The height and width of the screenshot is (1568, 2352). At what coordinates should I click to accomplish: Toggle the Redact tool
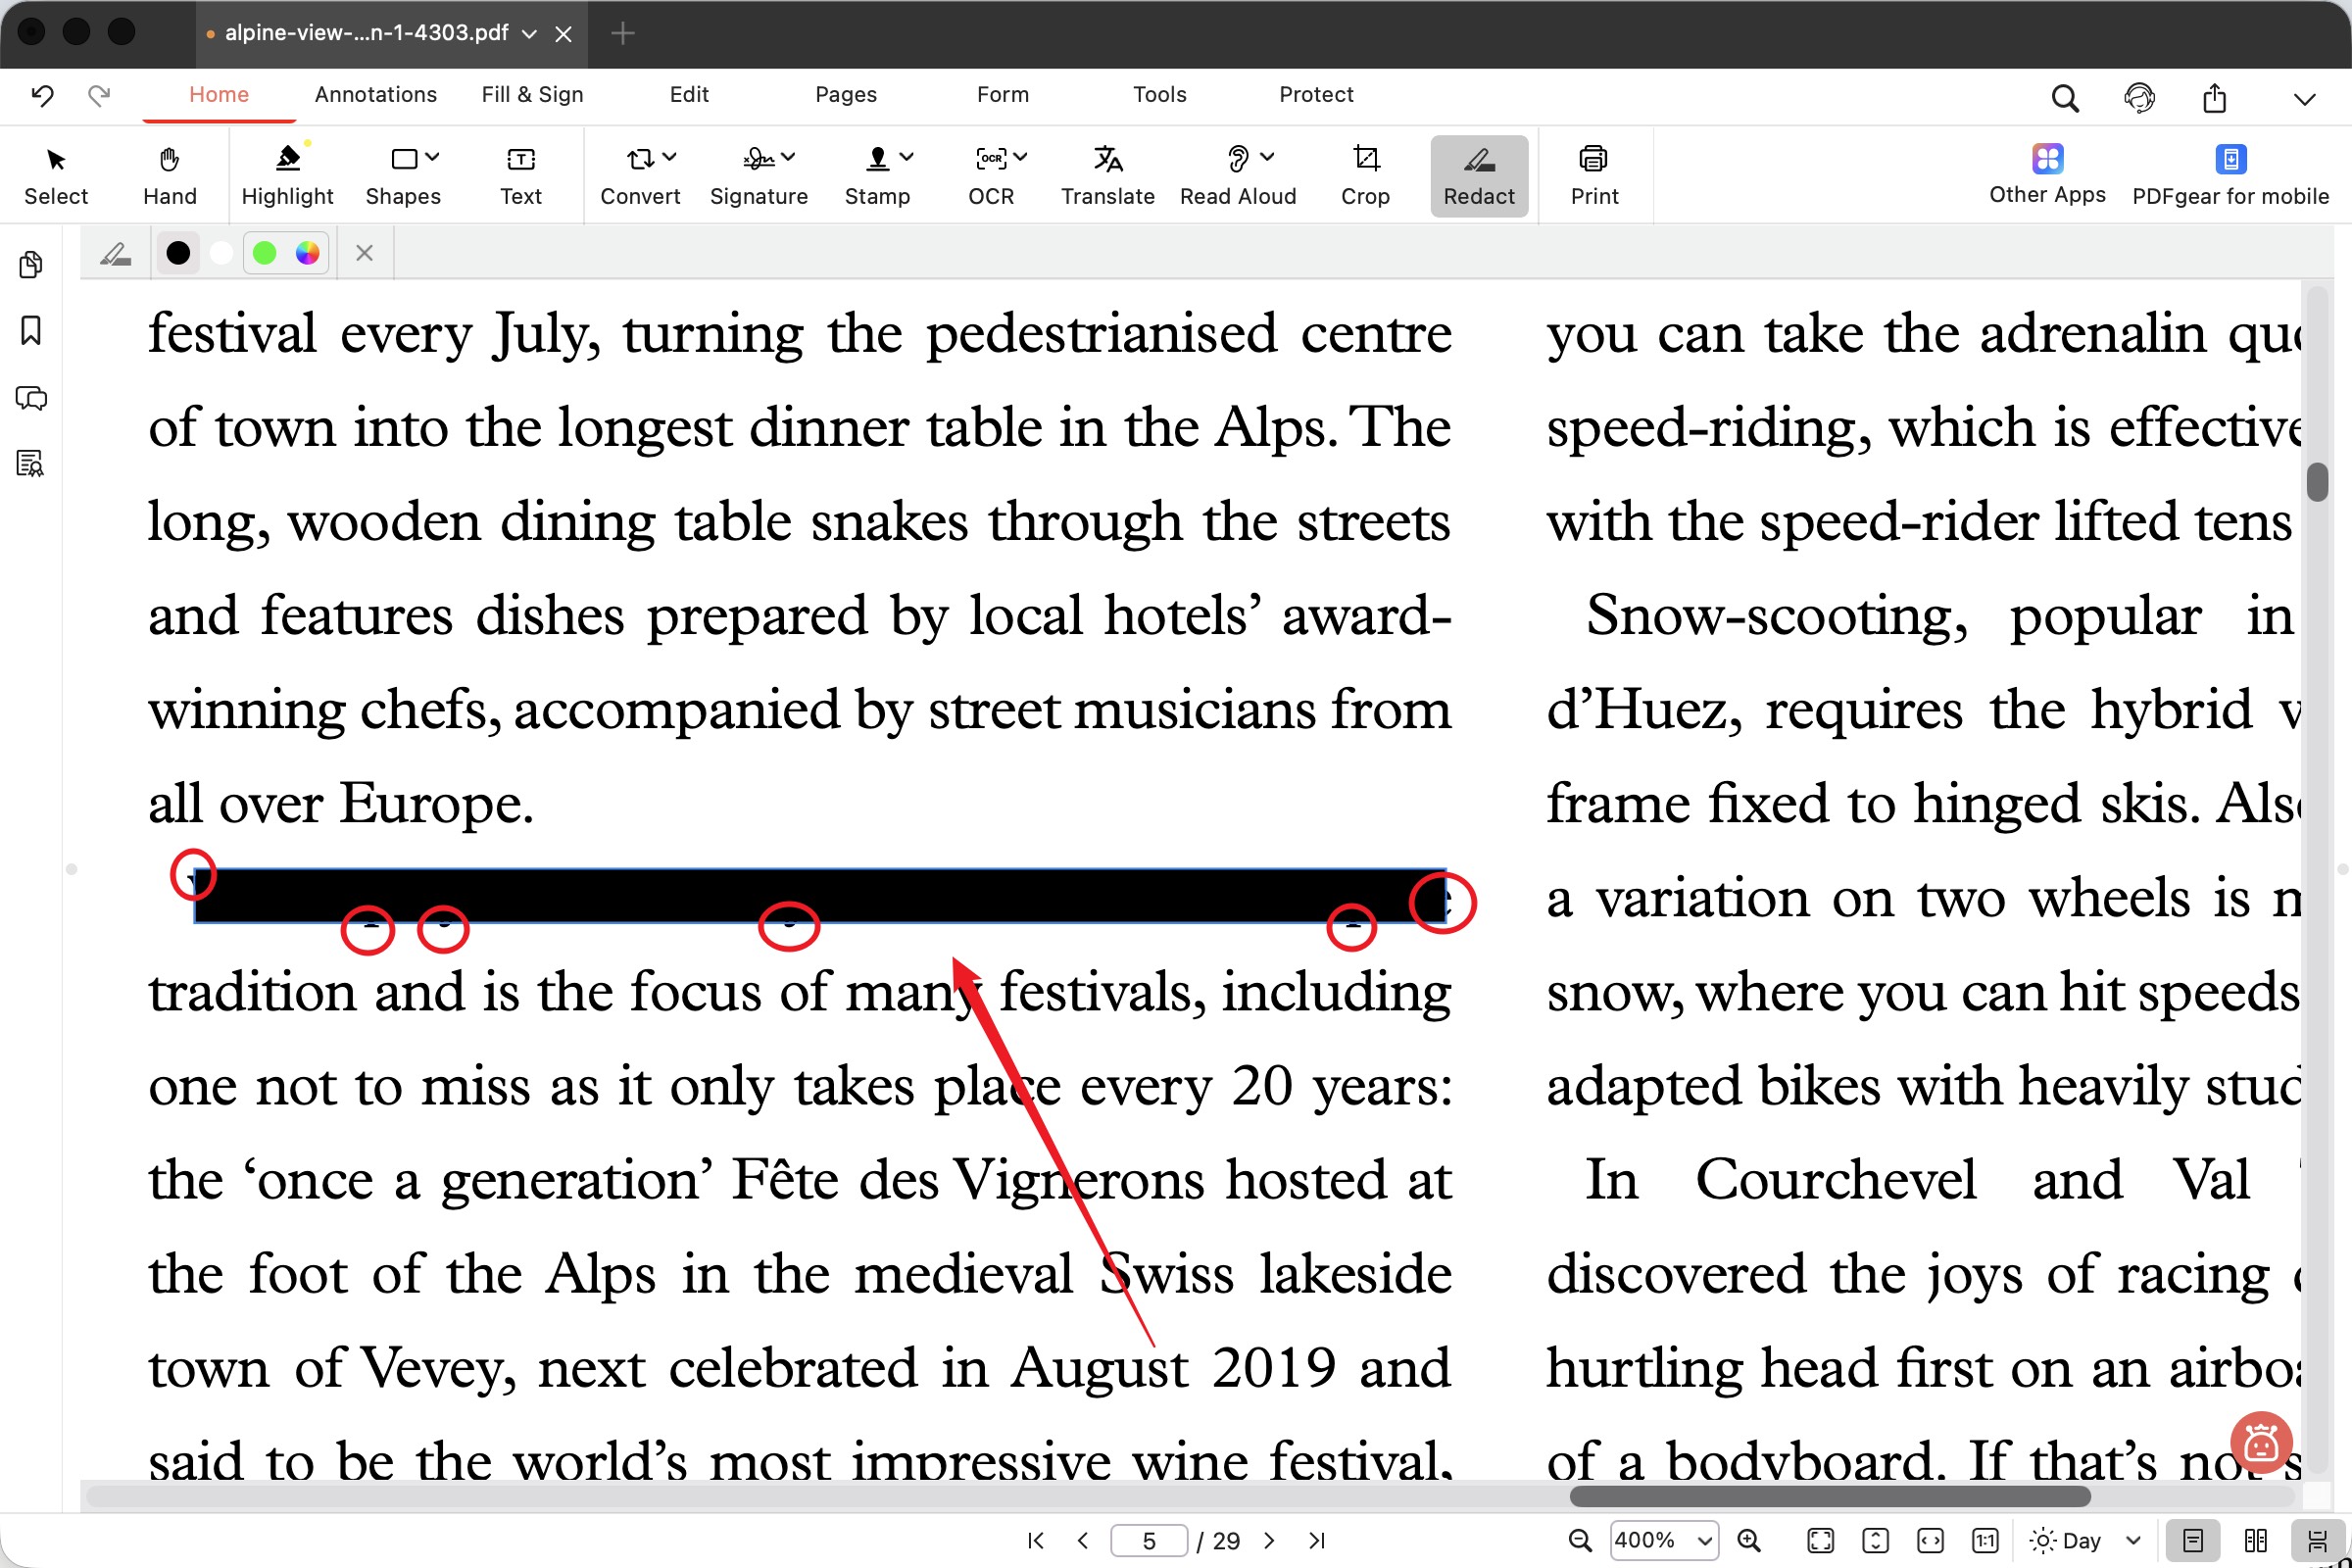coord(1479,176)
